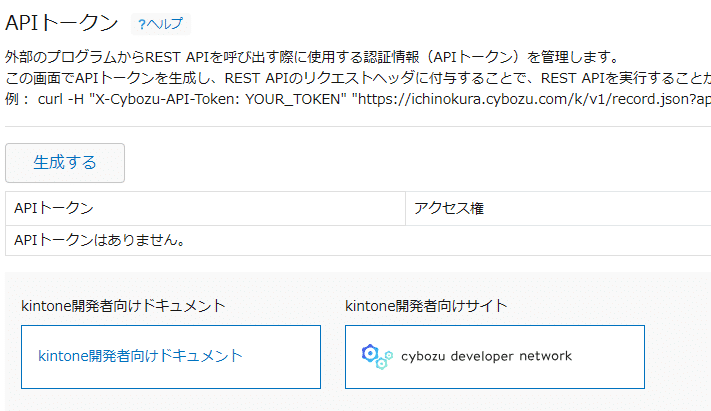Viewport: 711px width, 411px height.
Task: Open the ?ヘルプ help link
Action: coord(161,24)
